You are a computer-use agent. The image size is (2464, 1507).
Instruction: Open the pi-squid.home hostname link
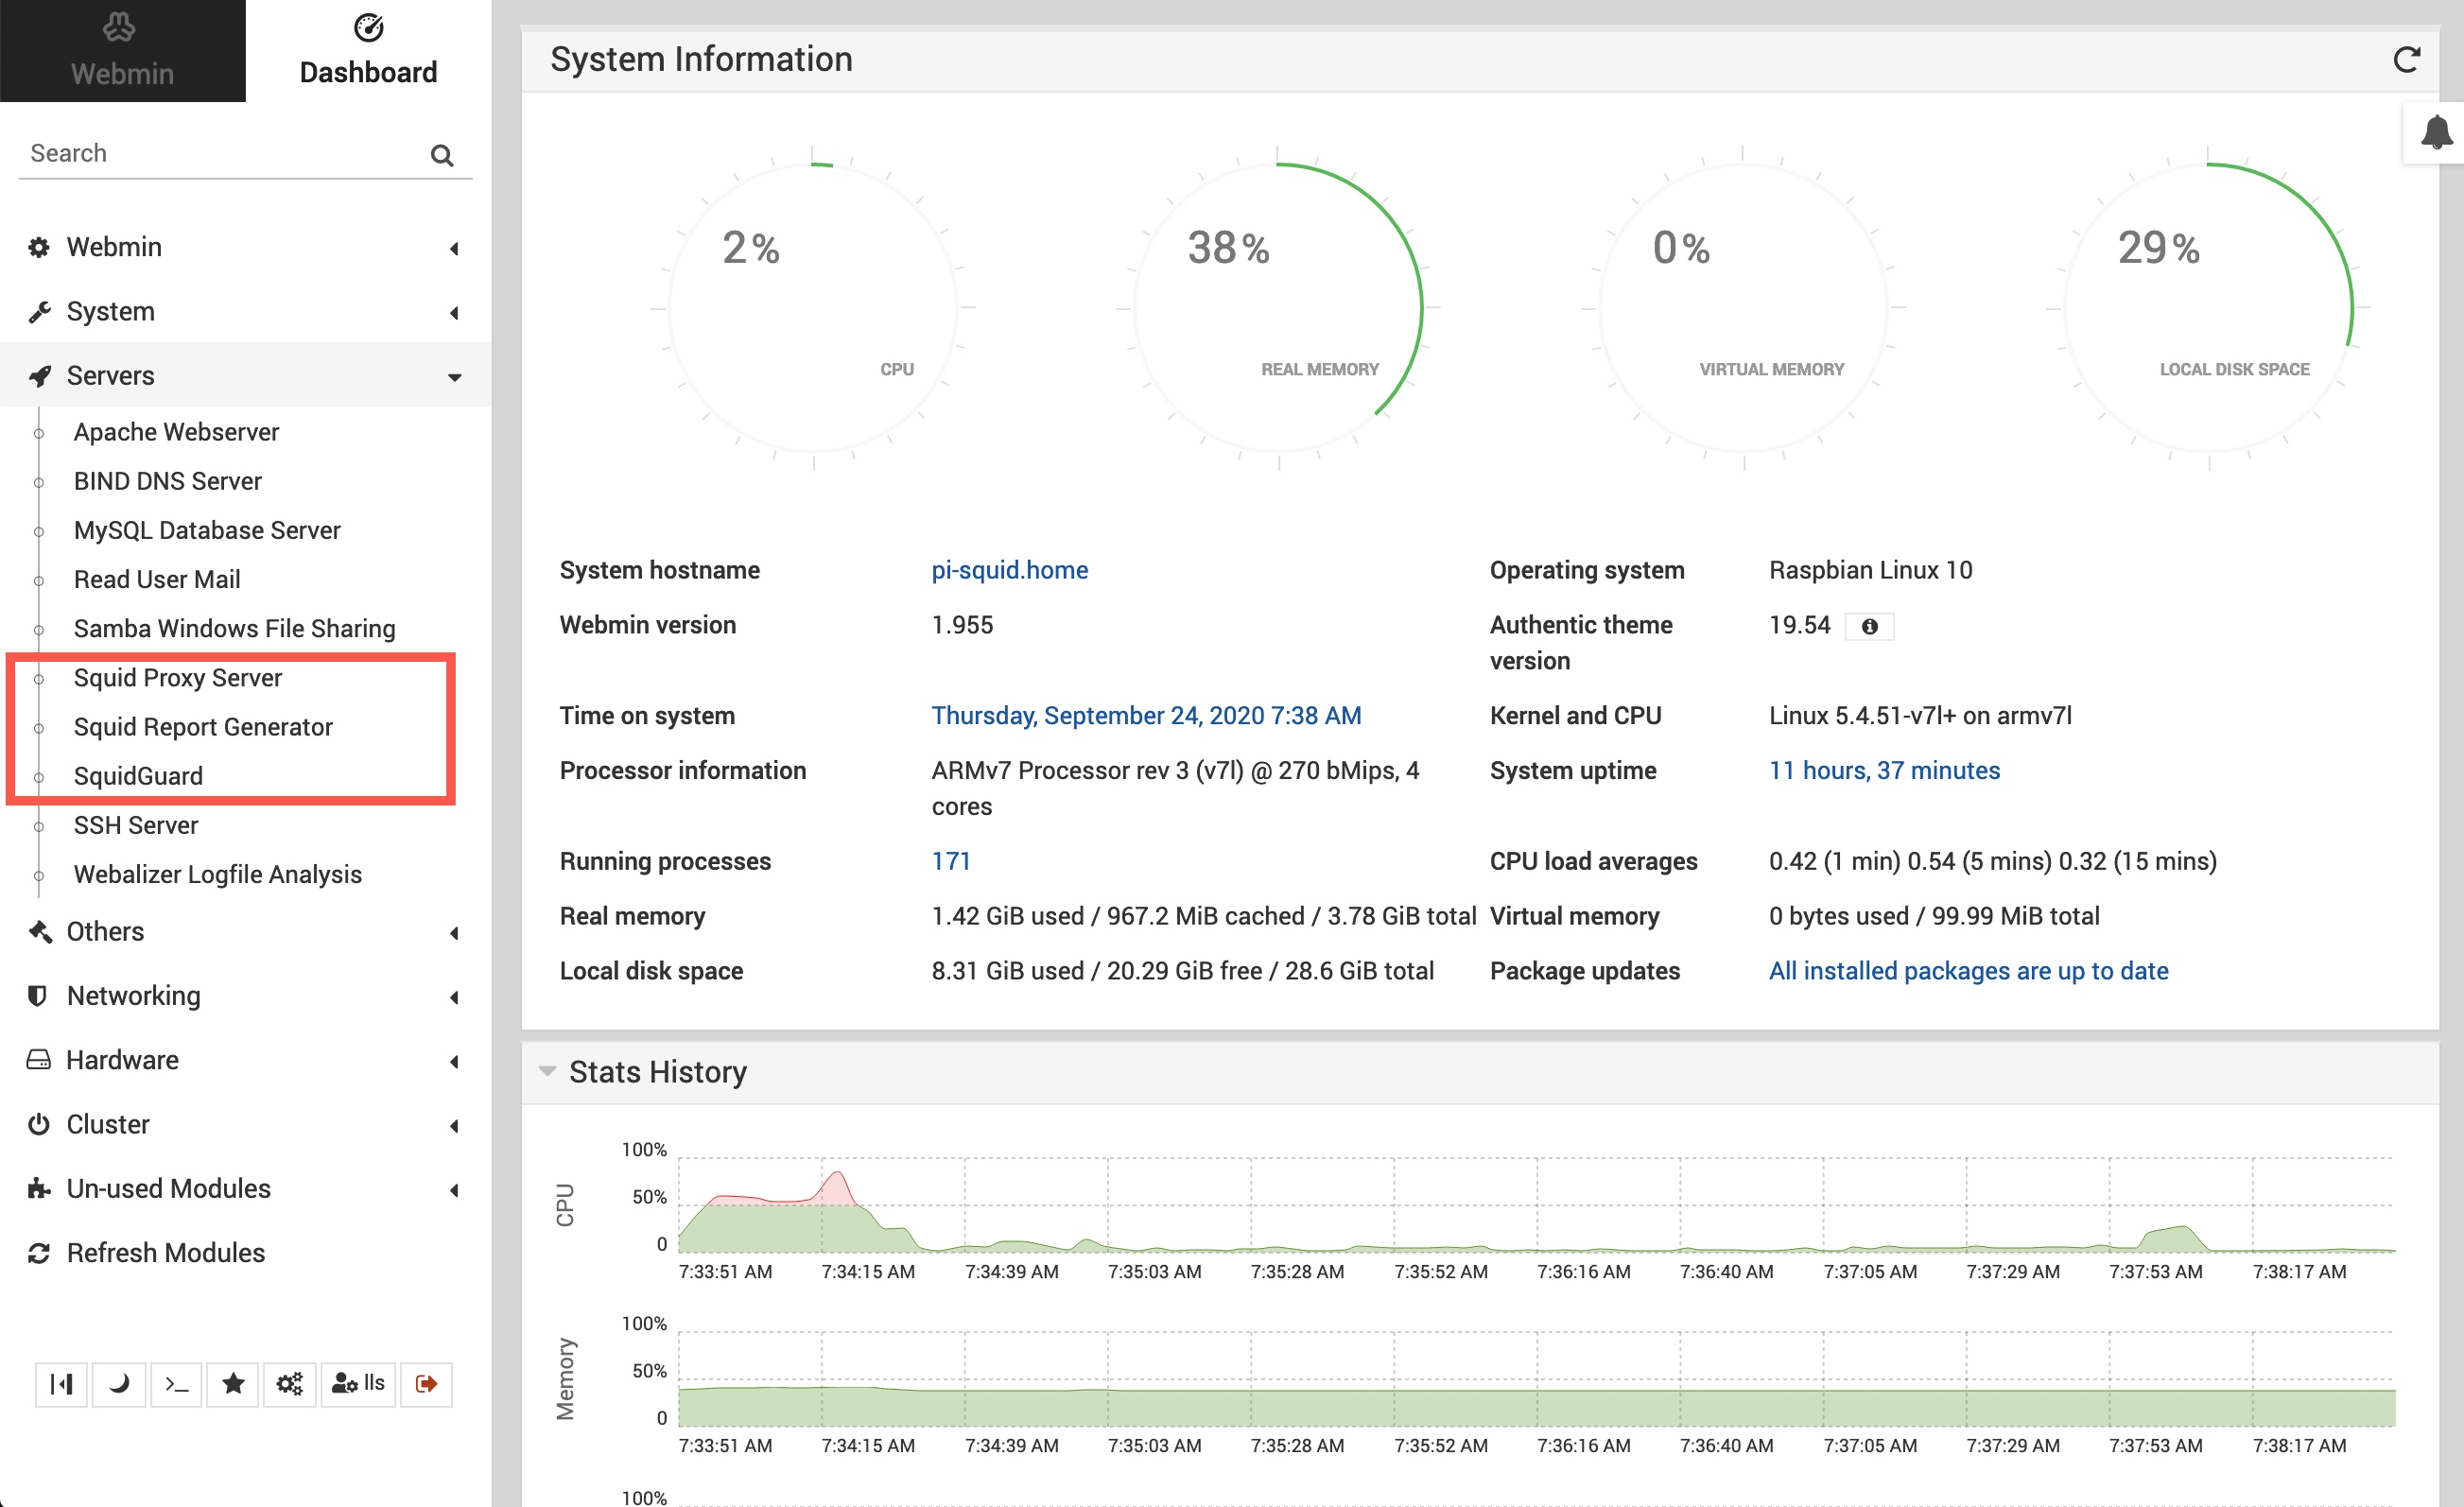pos(1009,570)
